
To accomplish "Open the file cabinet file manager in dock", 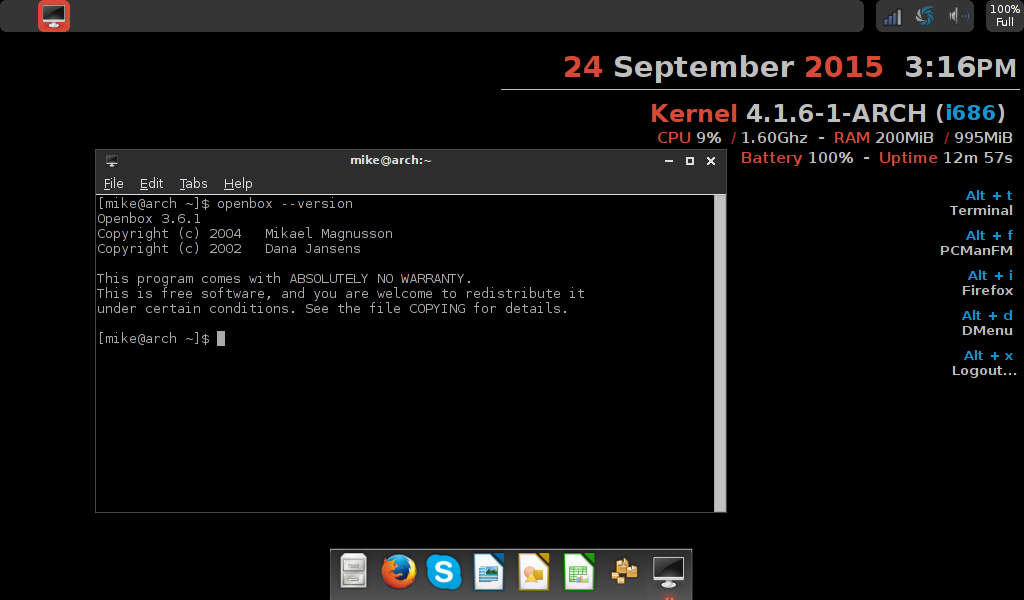I will [354, 572].
